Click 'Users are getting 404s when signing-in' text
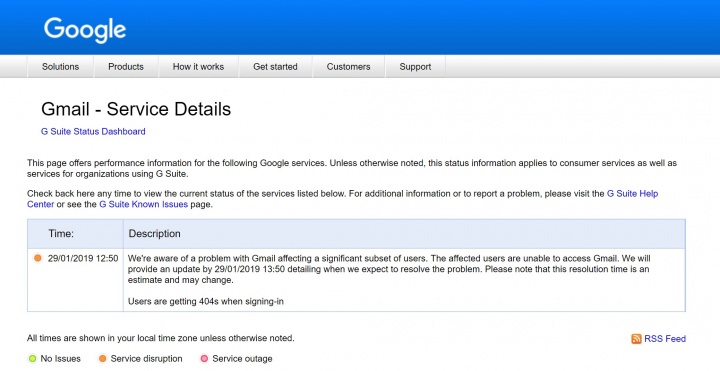The width and height of the screenshot is (720, 371). 206,302
